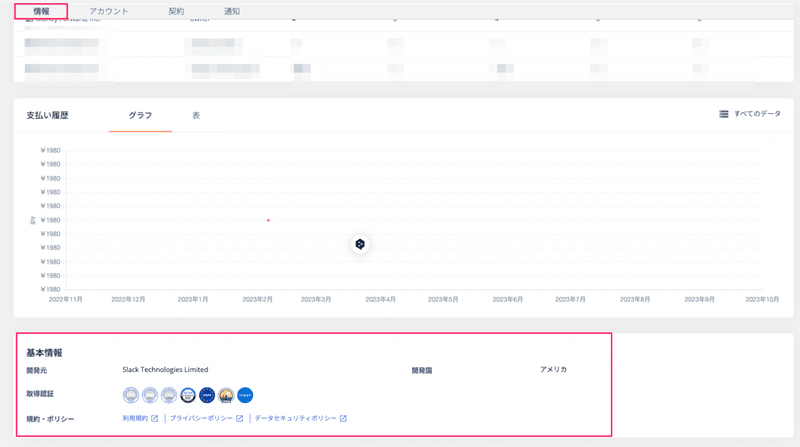Click the first light-blue certification badge
Viewport: 800px width, 447px height.
131,395
